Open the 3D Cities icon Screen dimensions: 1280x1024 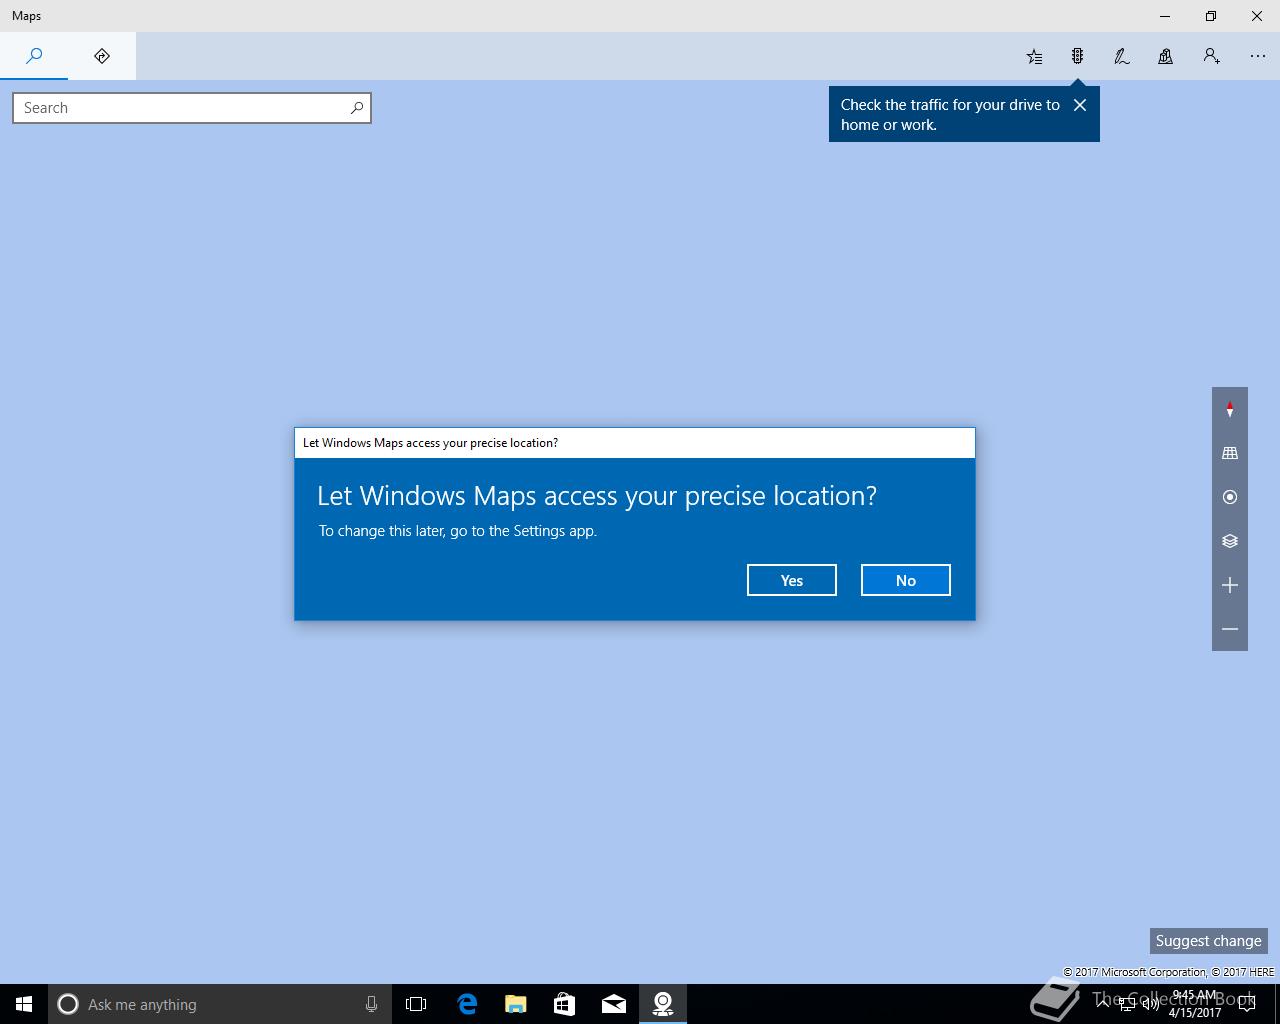1166,56
